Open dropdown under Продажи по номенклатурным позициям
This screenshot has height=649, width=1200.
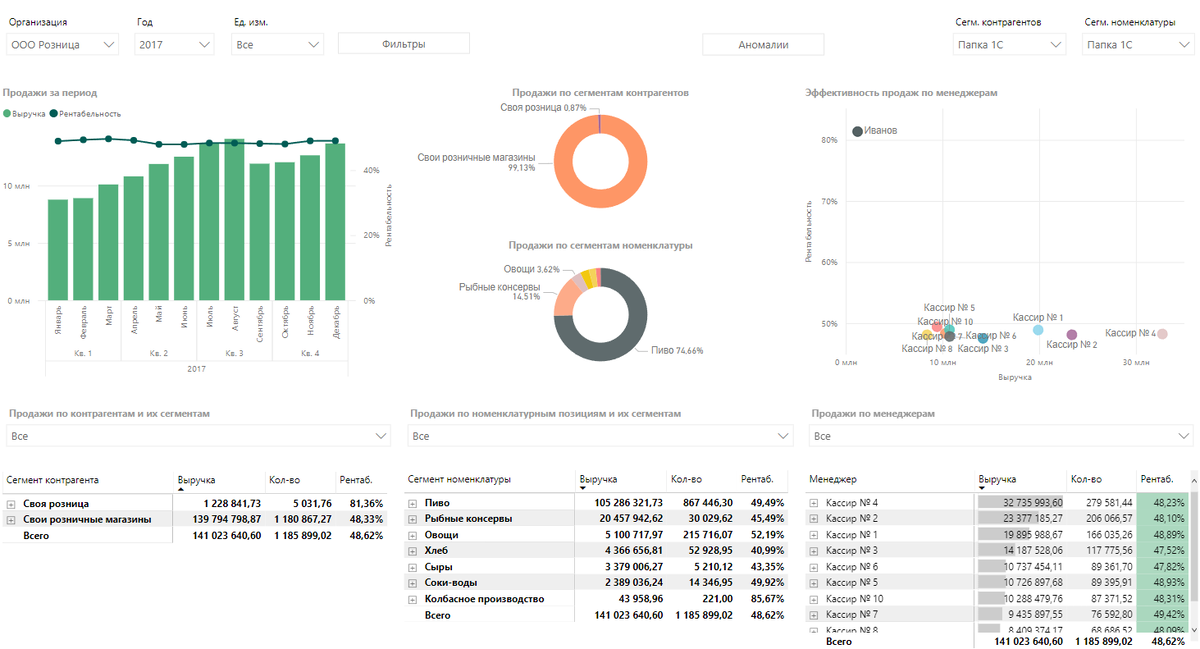(x=600, y=436)
